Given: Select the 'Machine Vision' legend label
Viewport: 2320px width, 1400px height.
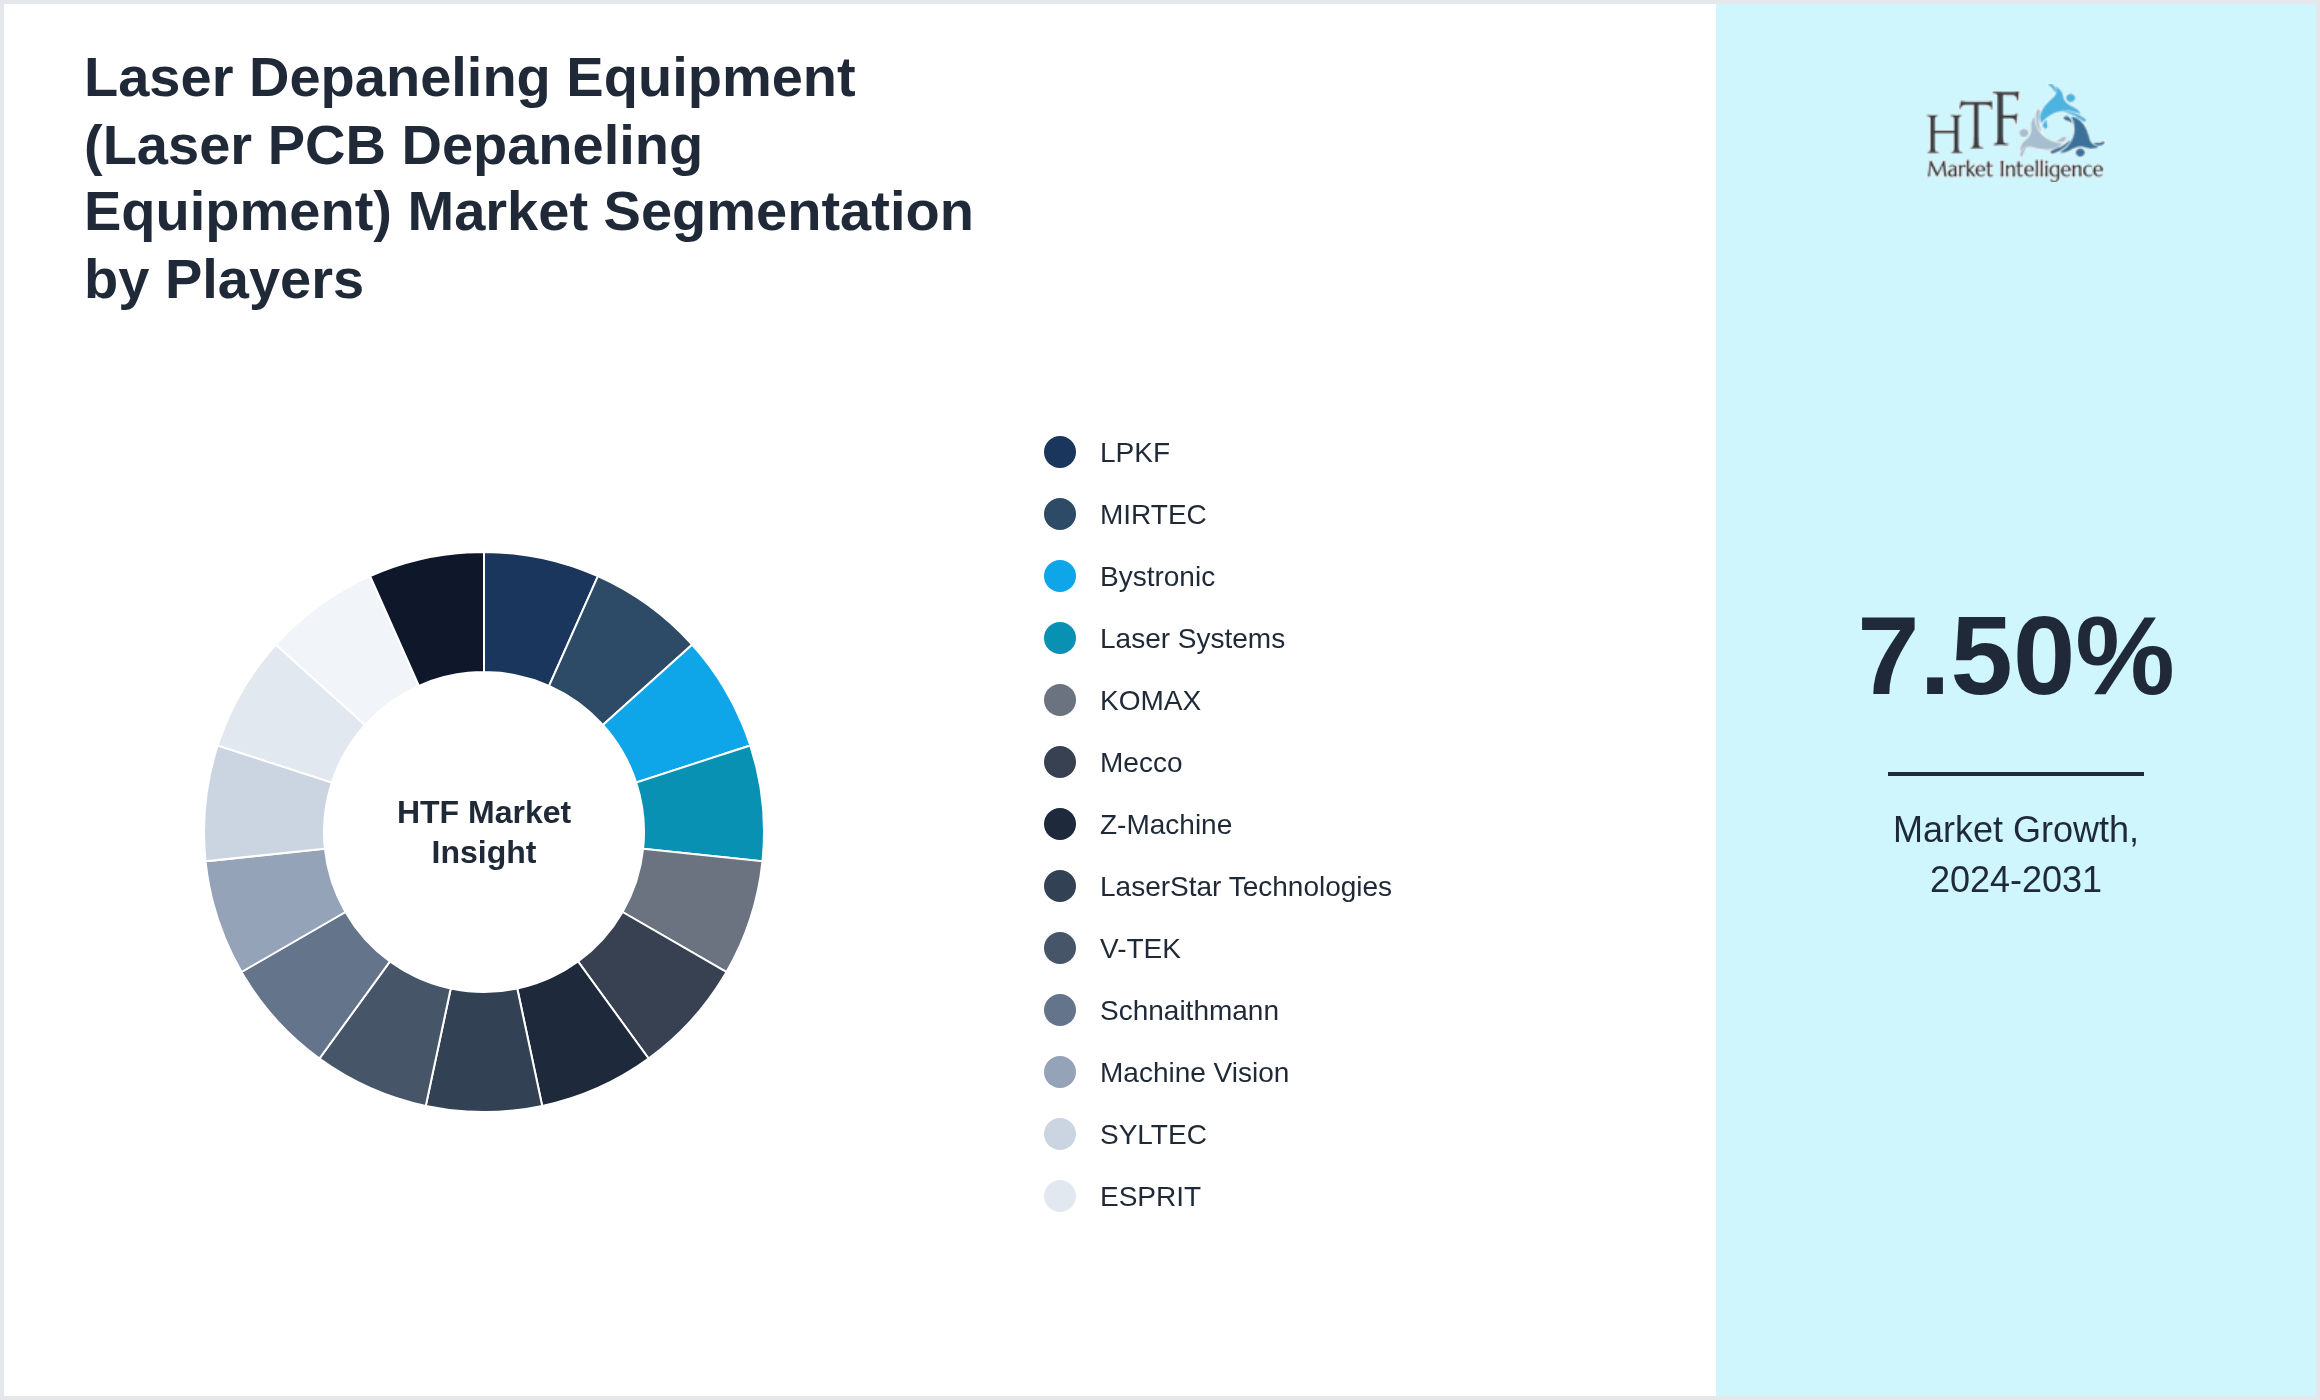Looking at the screenshot, I should pos(1194,1073).
